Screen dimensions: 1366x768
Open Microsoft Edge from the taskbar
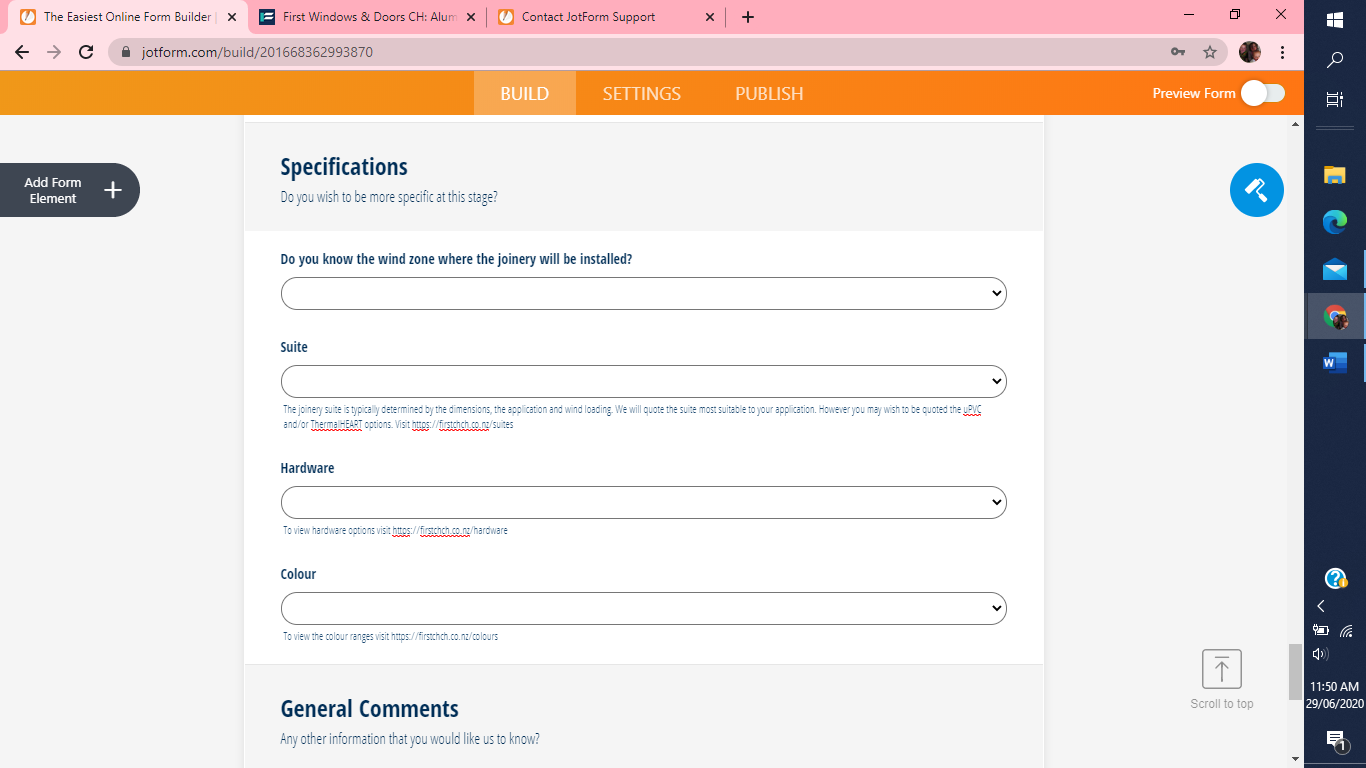point(1334,222)
